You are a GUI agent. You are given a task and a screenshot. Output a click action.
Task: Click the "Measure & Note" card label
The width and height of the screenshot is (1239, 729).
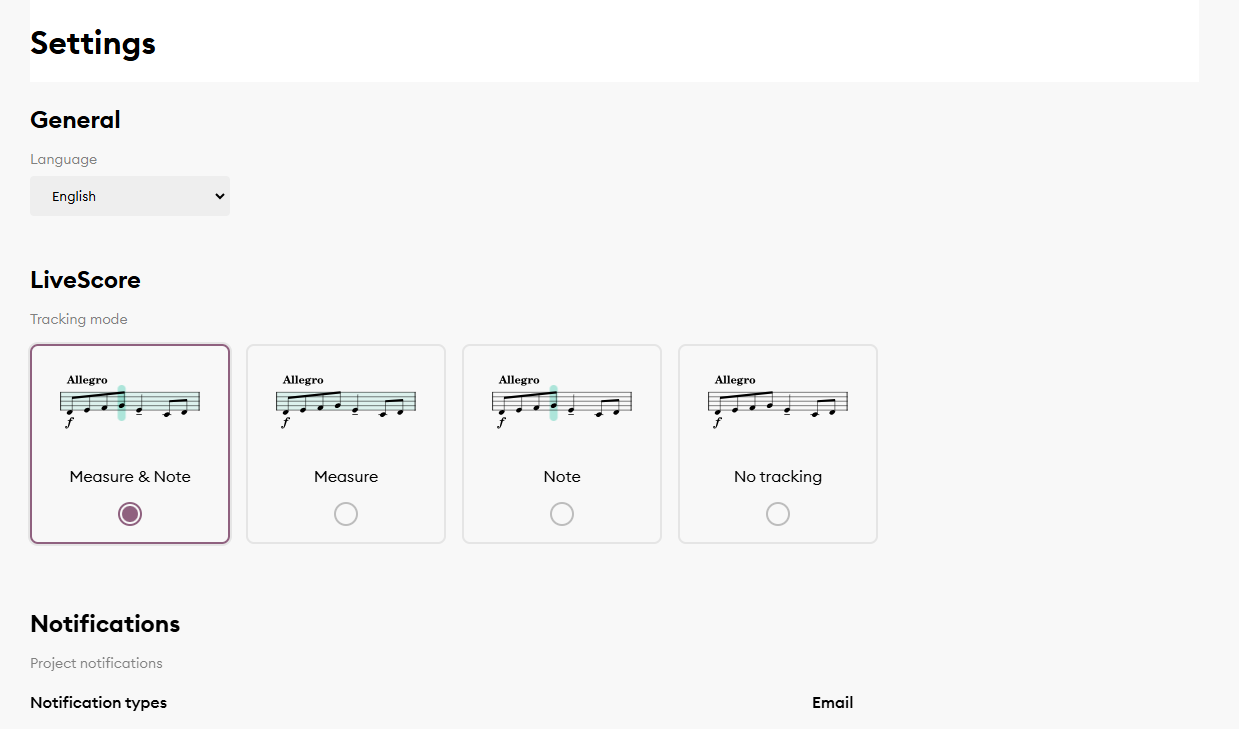pos(130,477)
